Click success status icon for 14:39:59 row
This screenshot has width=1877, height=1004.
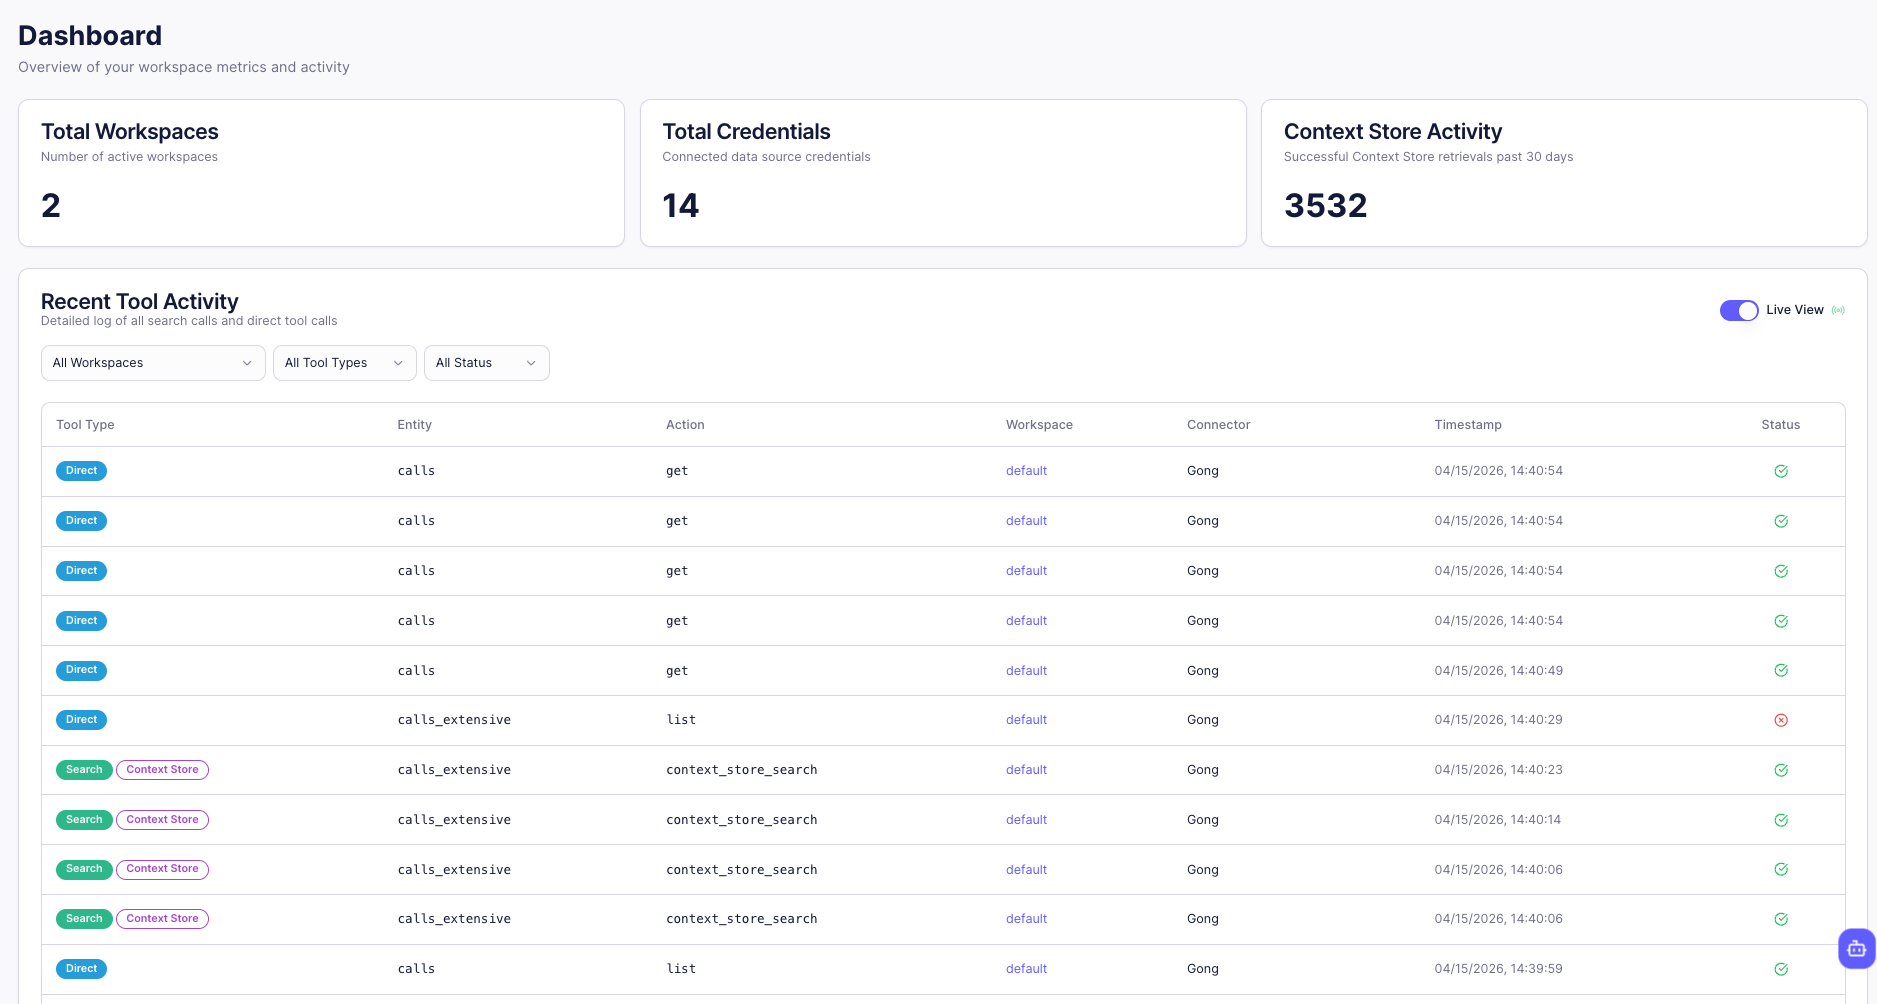tap(1780, 969)
